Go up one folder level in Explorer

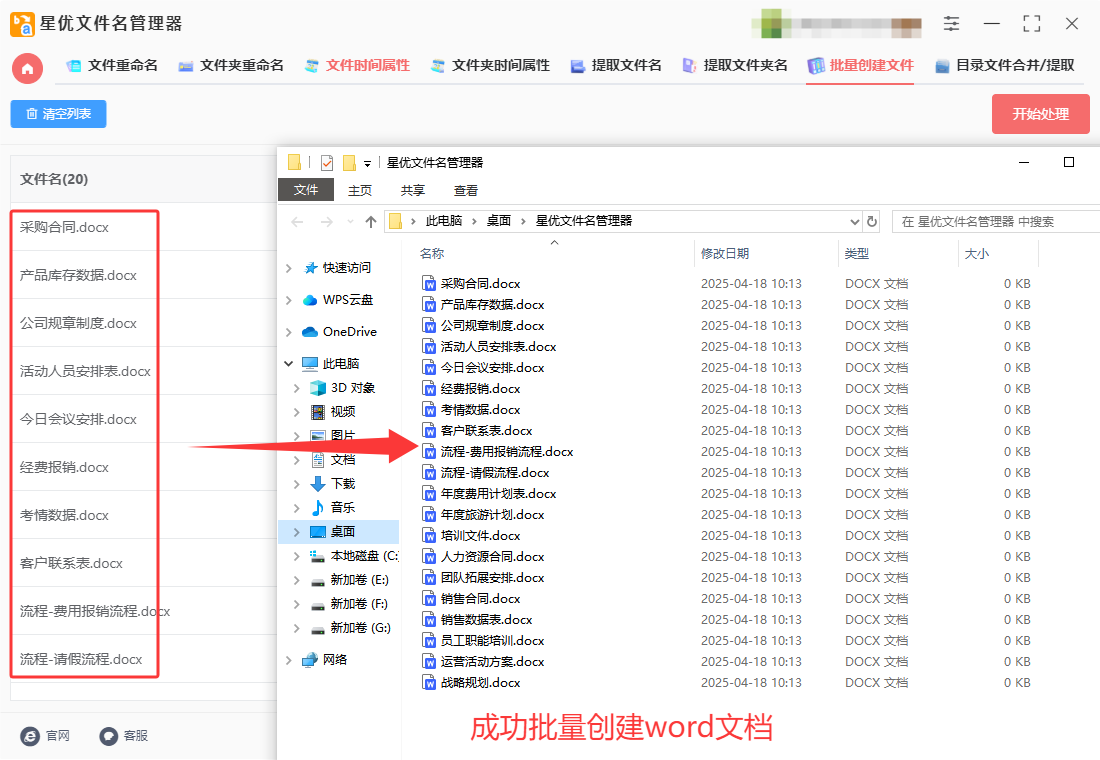pyautogui.click(x=371, y=222)
